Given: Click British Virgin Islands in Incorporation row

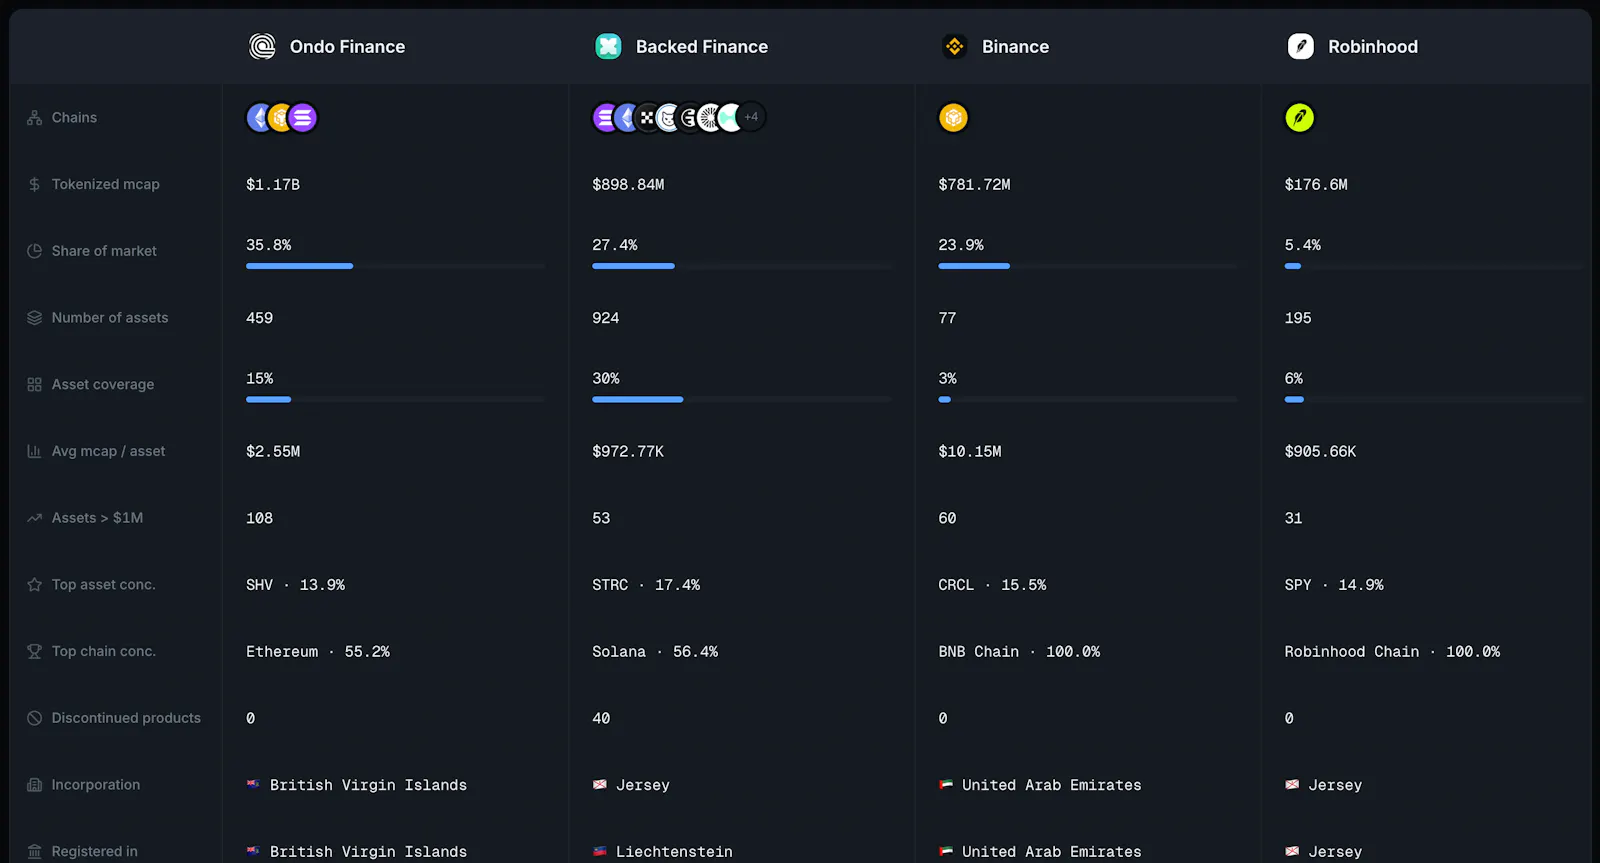Looking at the screenshot, I should point(368,785).
